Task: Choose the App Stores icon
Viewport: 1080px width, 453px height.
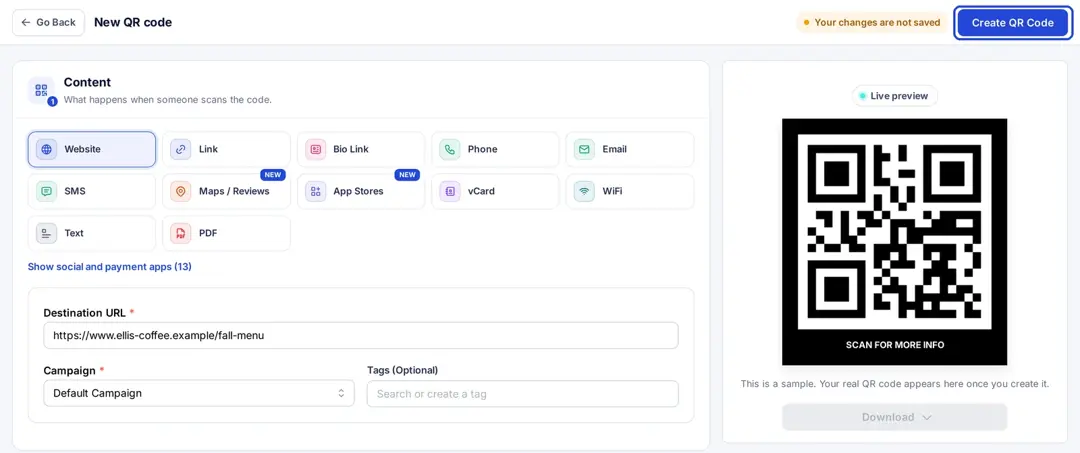Action: [315, 191]
